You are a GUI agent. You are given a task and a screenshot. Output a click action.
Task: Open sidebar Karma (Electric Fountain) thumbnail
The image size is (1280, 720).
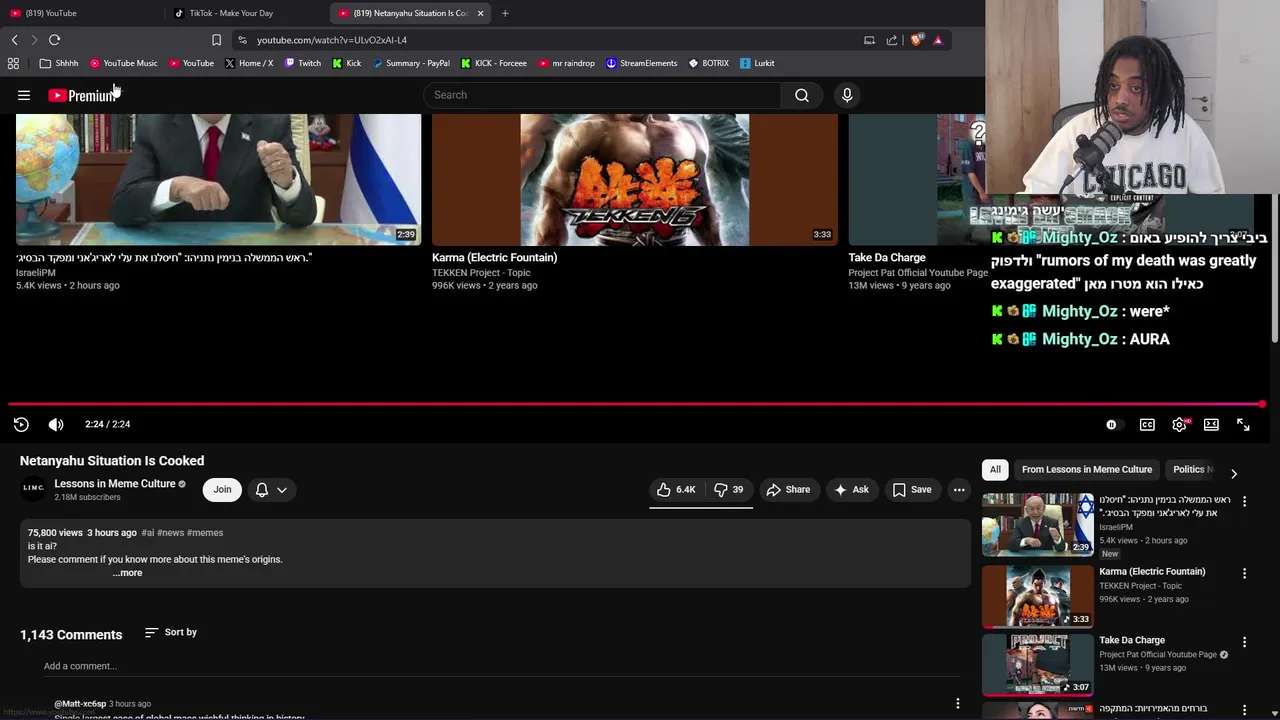coord(1038,596)
